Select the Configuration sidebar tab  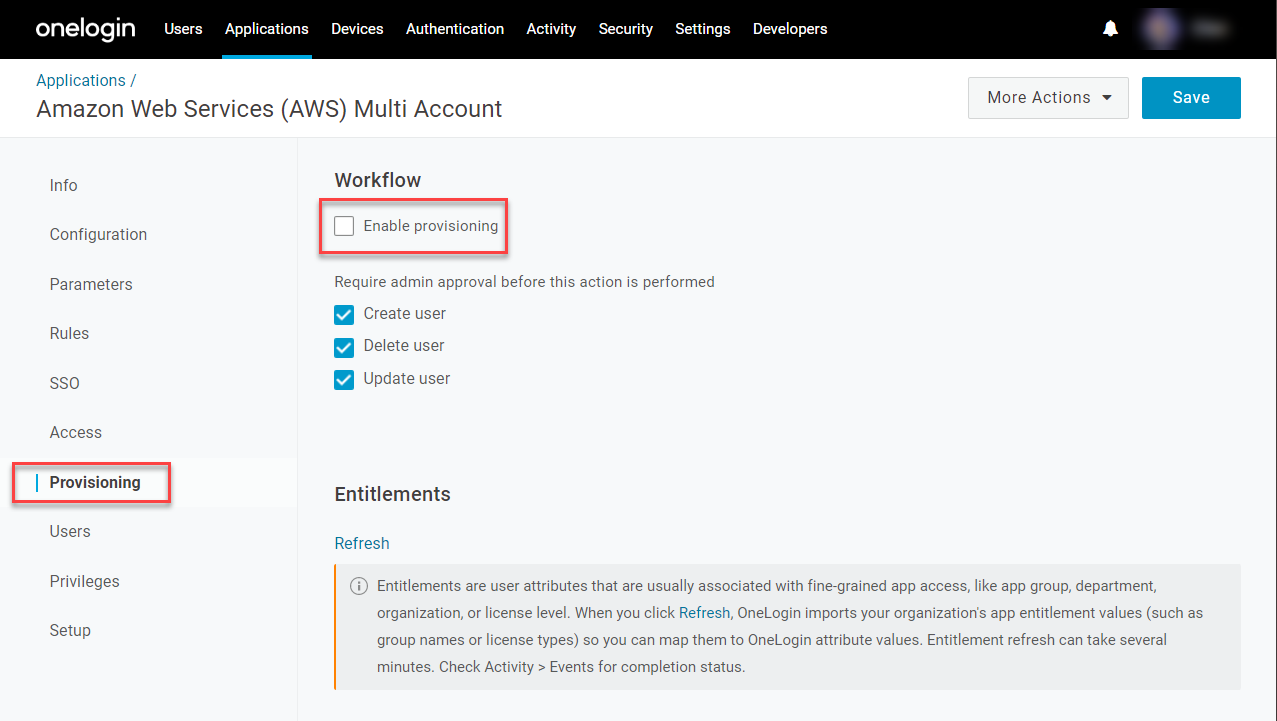point(98,234)
